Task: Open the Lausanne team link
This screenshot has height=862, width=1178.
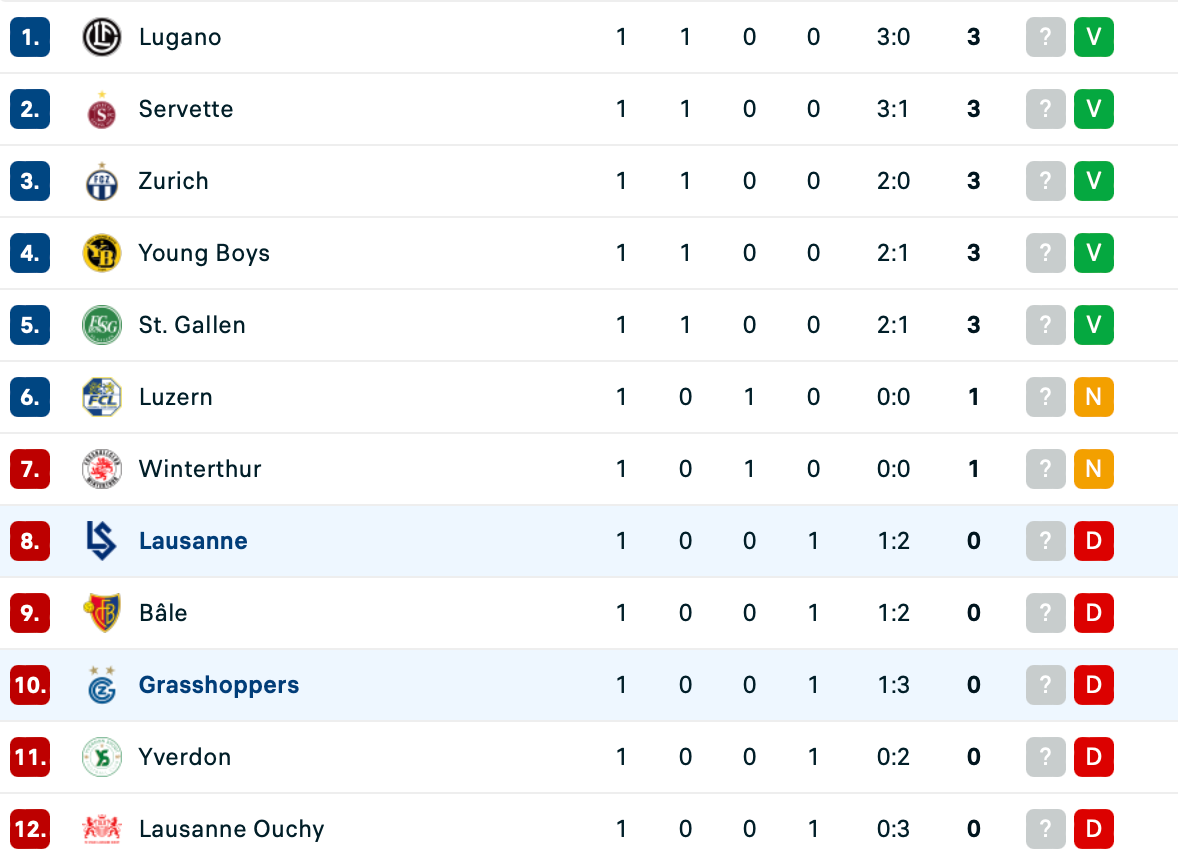Action: pyautogui.click(x=193, y=541)
